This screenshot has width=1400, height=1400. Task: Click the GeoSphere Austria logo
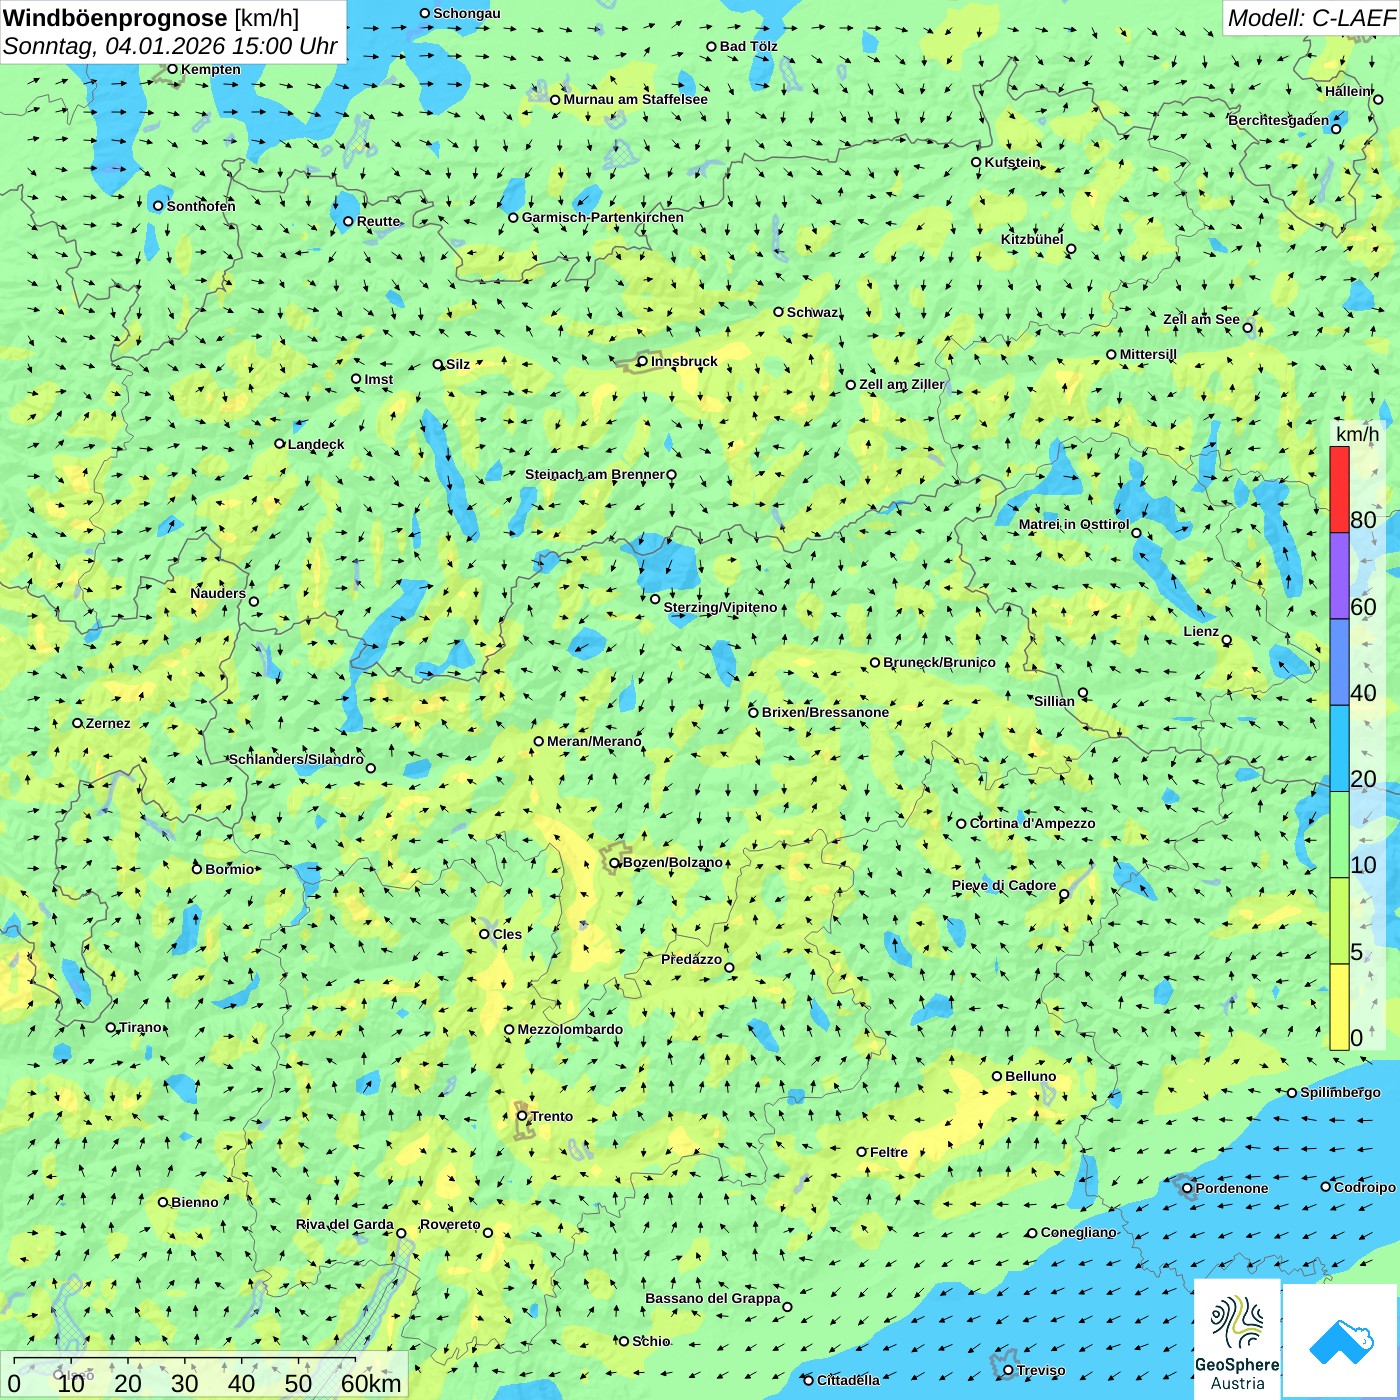pyautogui.click(x=1237, y=1339)
